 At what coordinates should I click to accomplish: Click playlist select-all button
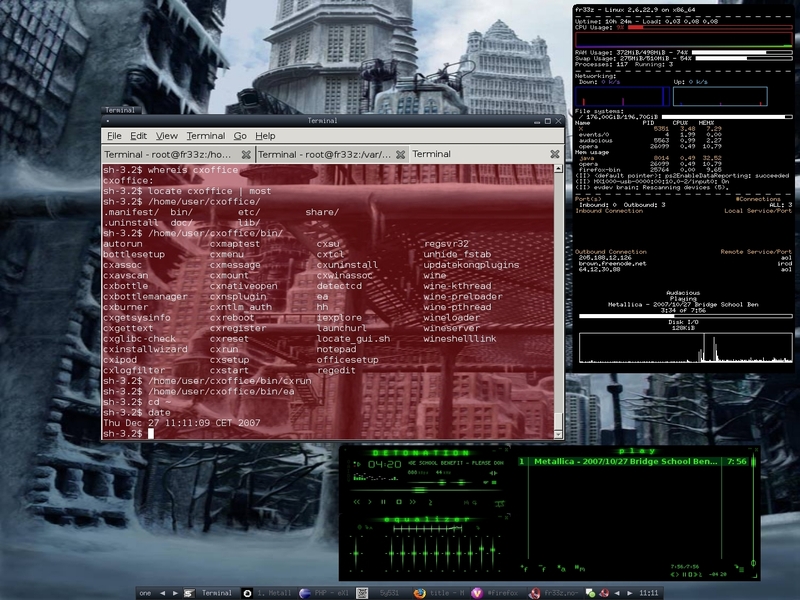click(x=562, y=568)
